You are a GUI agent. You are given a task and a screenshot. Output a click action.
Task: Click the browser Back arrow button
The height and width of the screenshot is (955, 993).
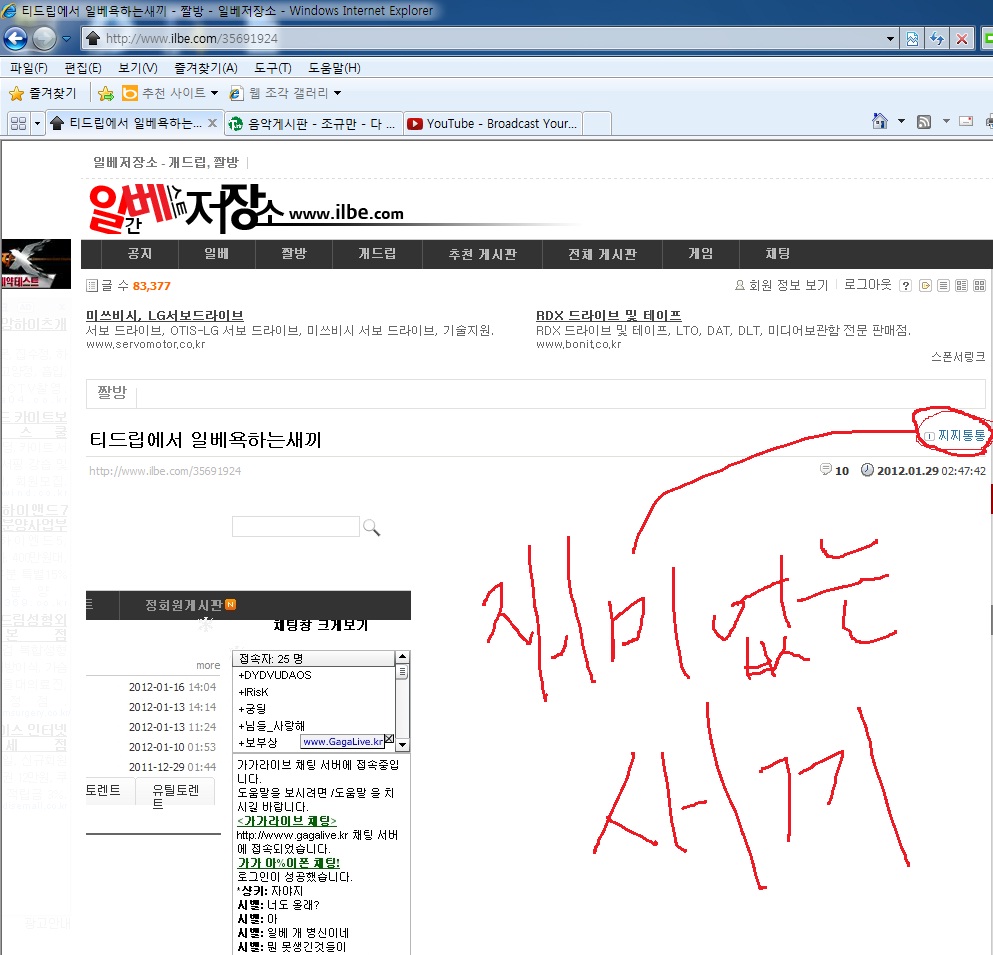click(15, 39)
